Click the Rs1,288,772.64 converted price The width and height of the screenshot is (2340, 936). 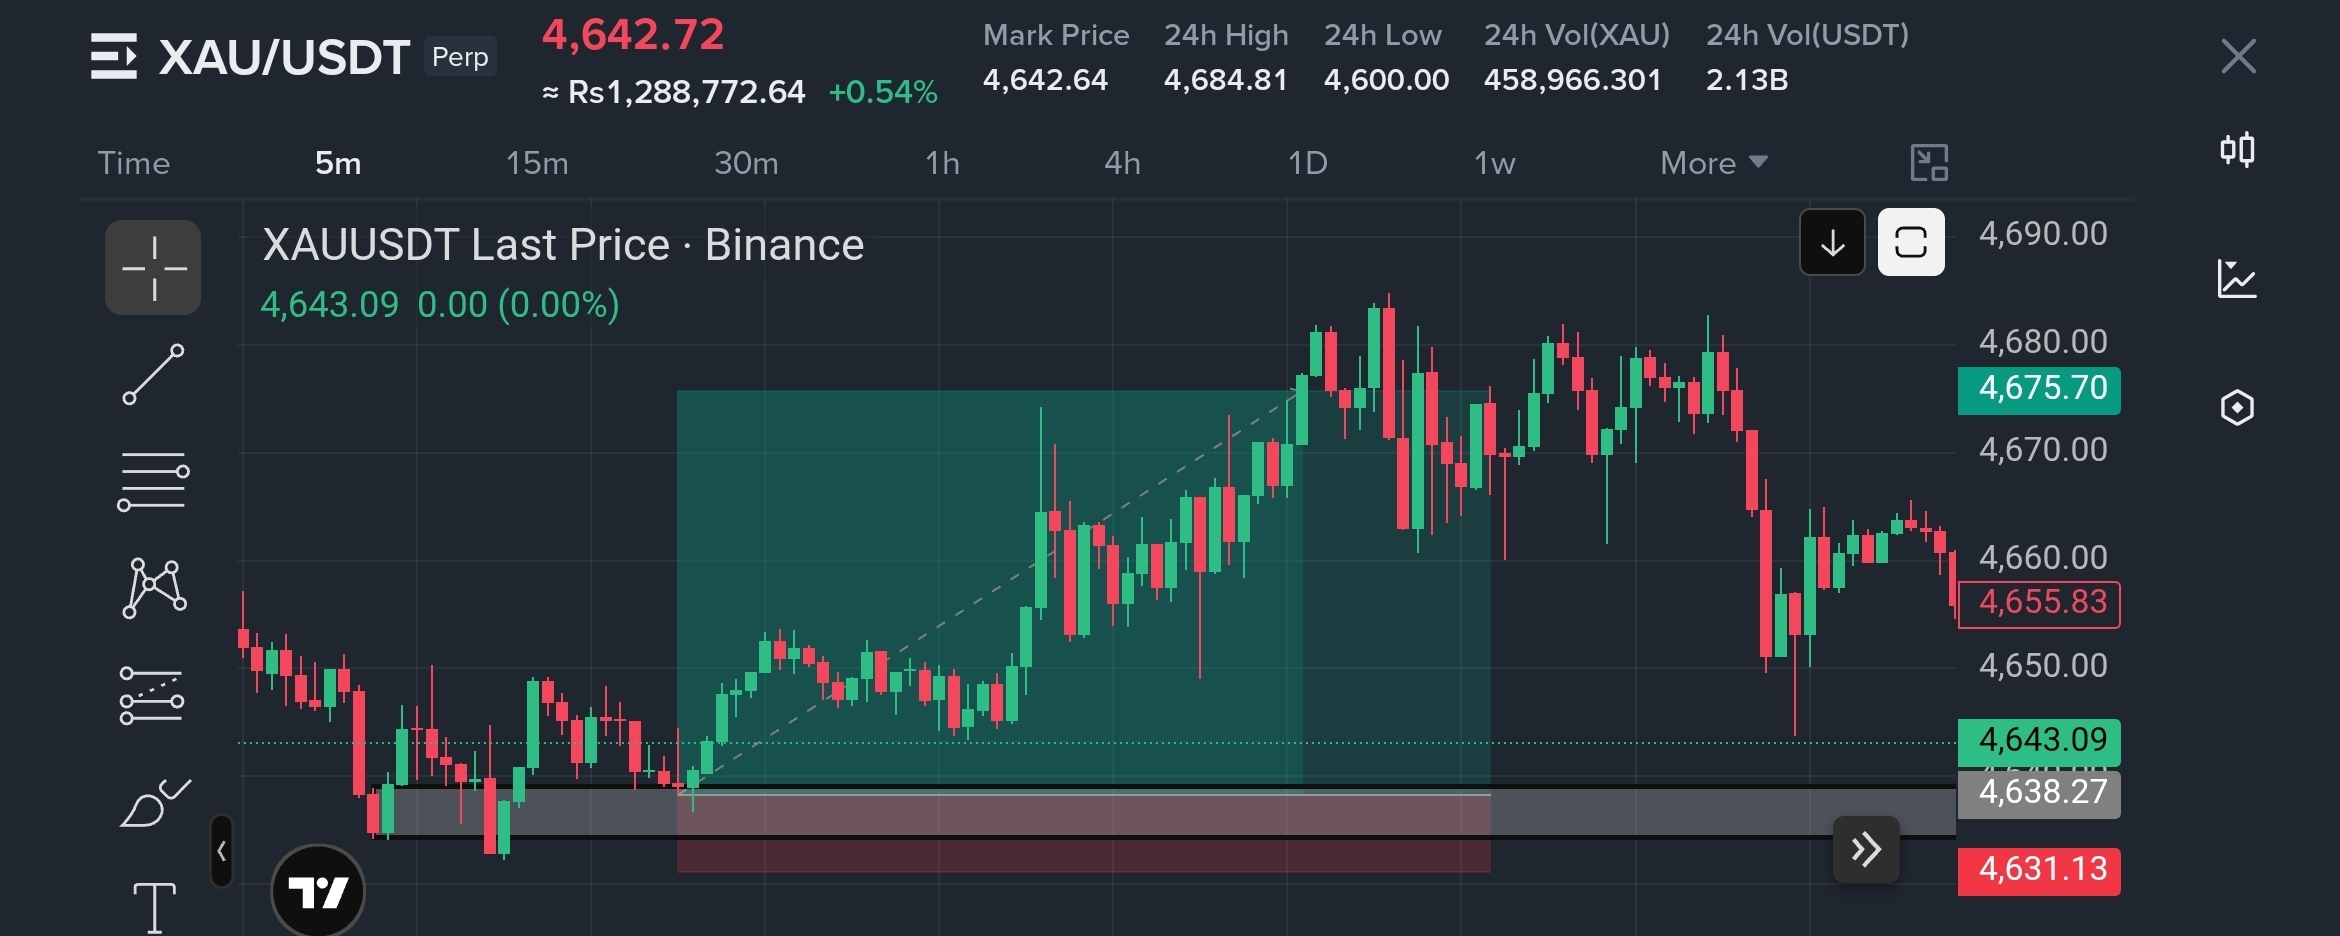(x=673, y=92)
